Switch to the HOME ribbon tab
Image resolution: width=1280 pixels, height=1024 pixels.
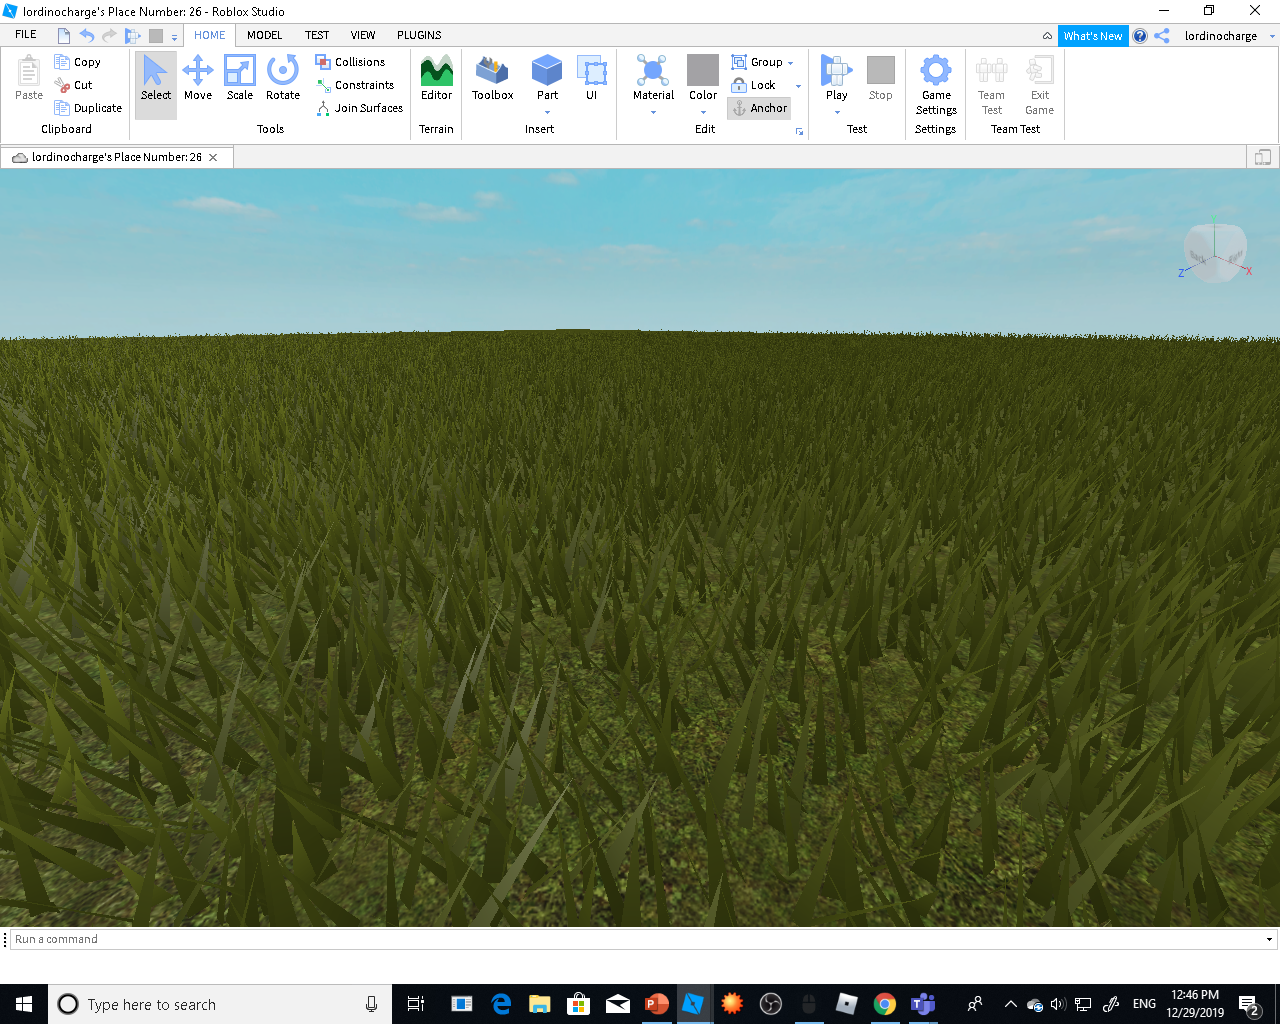click(x=210, y=35)
